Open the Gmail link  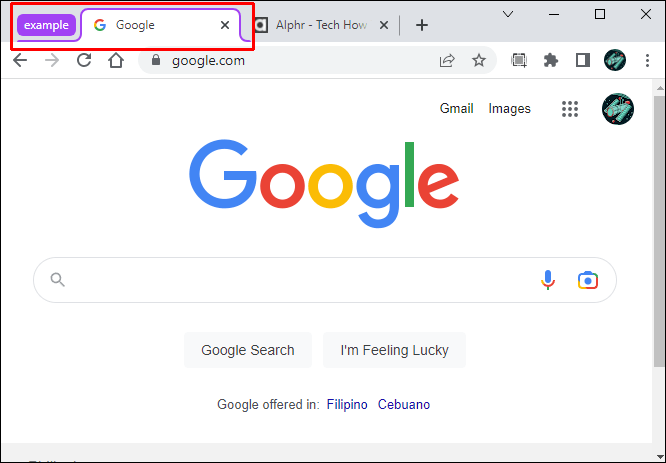click(x=456, y=109)
